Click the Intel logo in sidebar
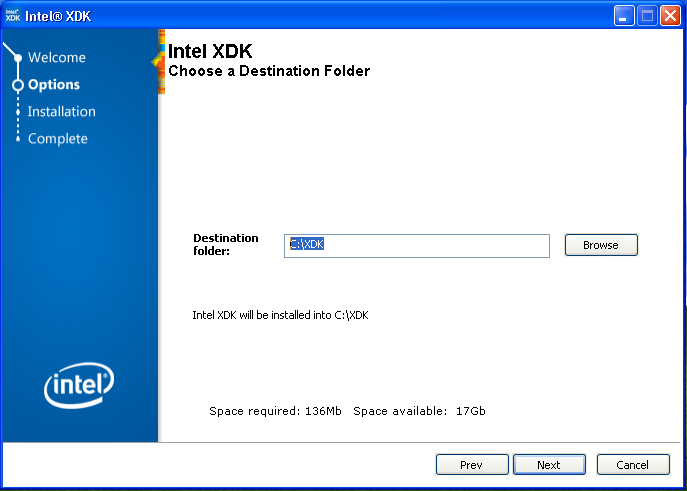 pos(79,385)
